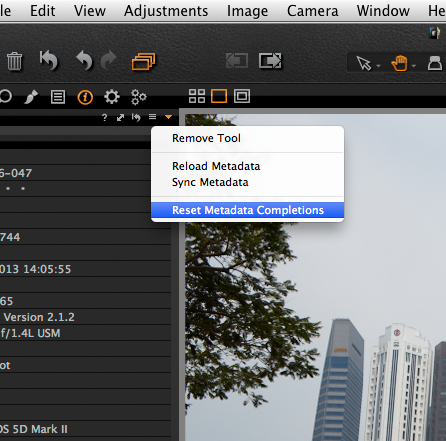Image resolution: width=446 pixels, height=441 pixels.
Task: Select the orange pan hand tool
Action: [x=399, y=63]
